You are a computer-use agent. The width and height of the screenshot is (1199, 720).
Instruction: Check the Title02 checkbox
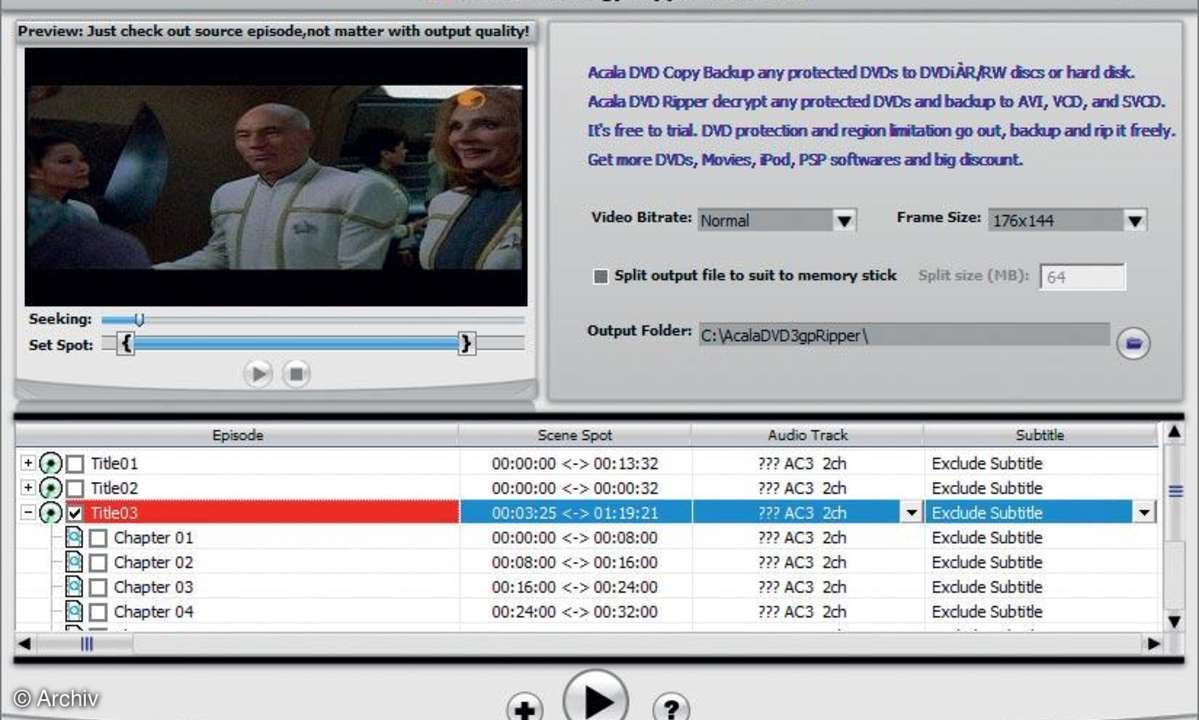pos(75,488)
